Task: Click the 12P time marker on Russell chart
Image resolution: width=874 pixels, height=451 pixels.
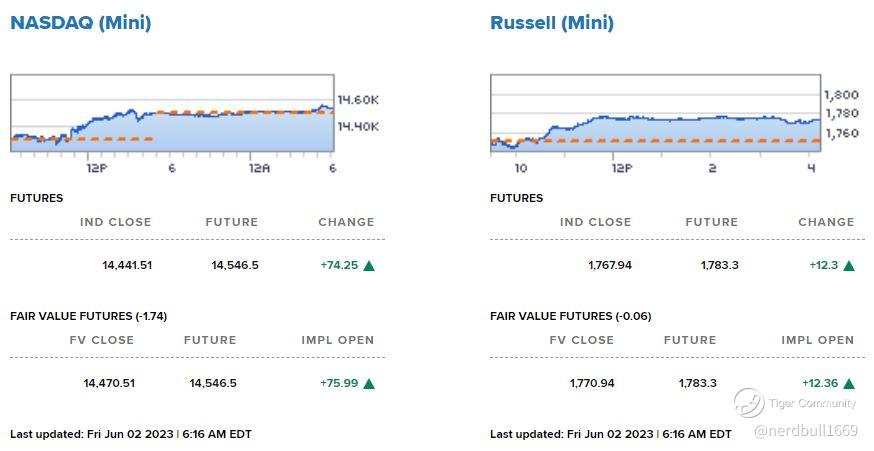Action: [622, 168]
